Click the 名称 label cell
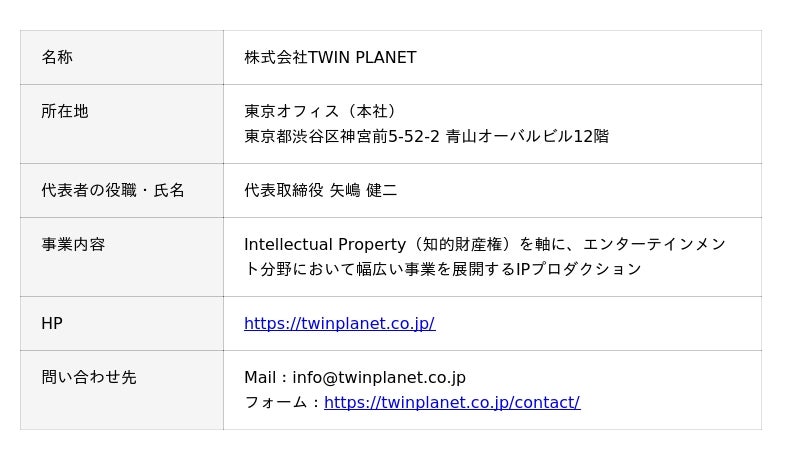 point(57,57)
